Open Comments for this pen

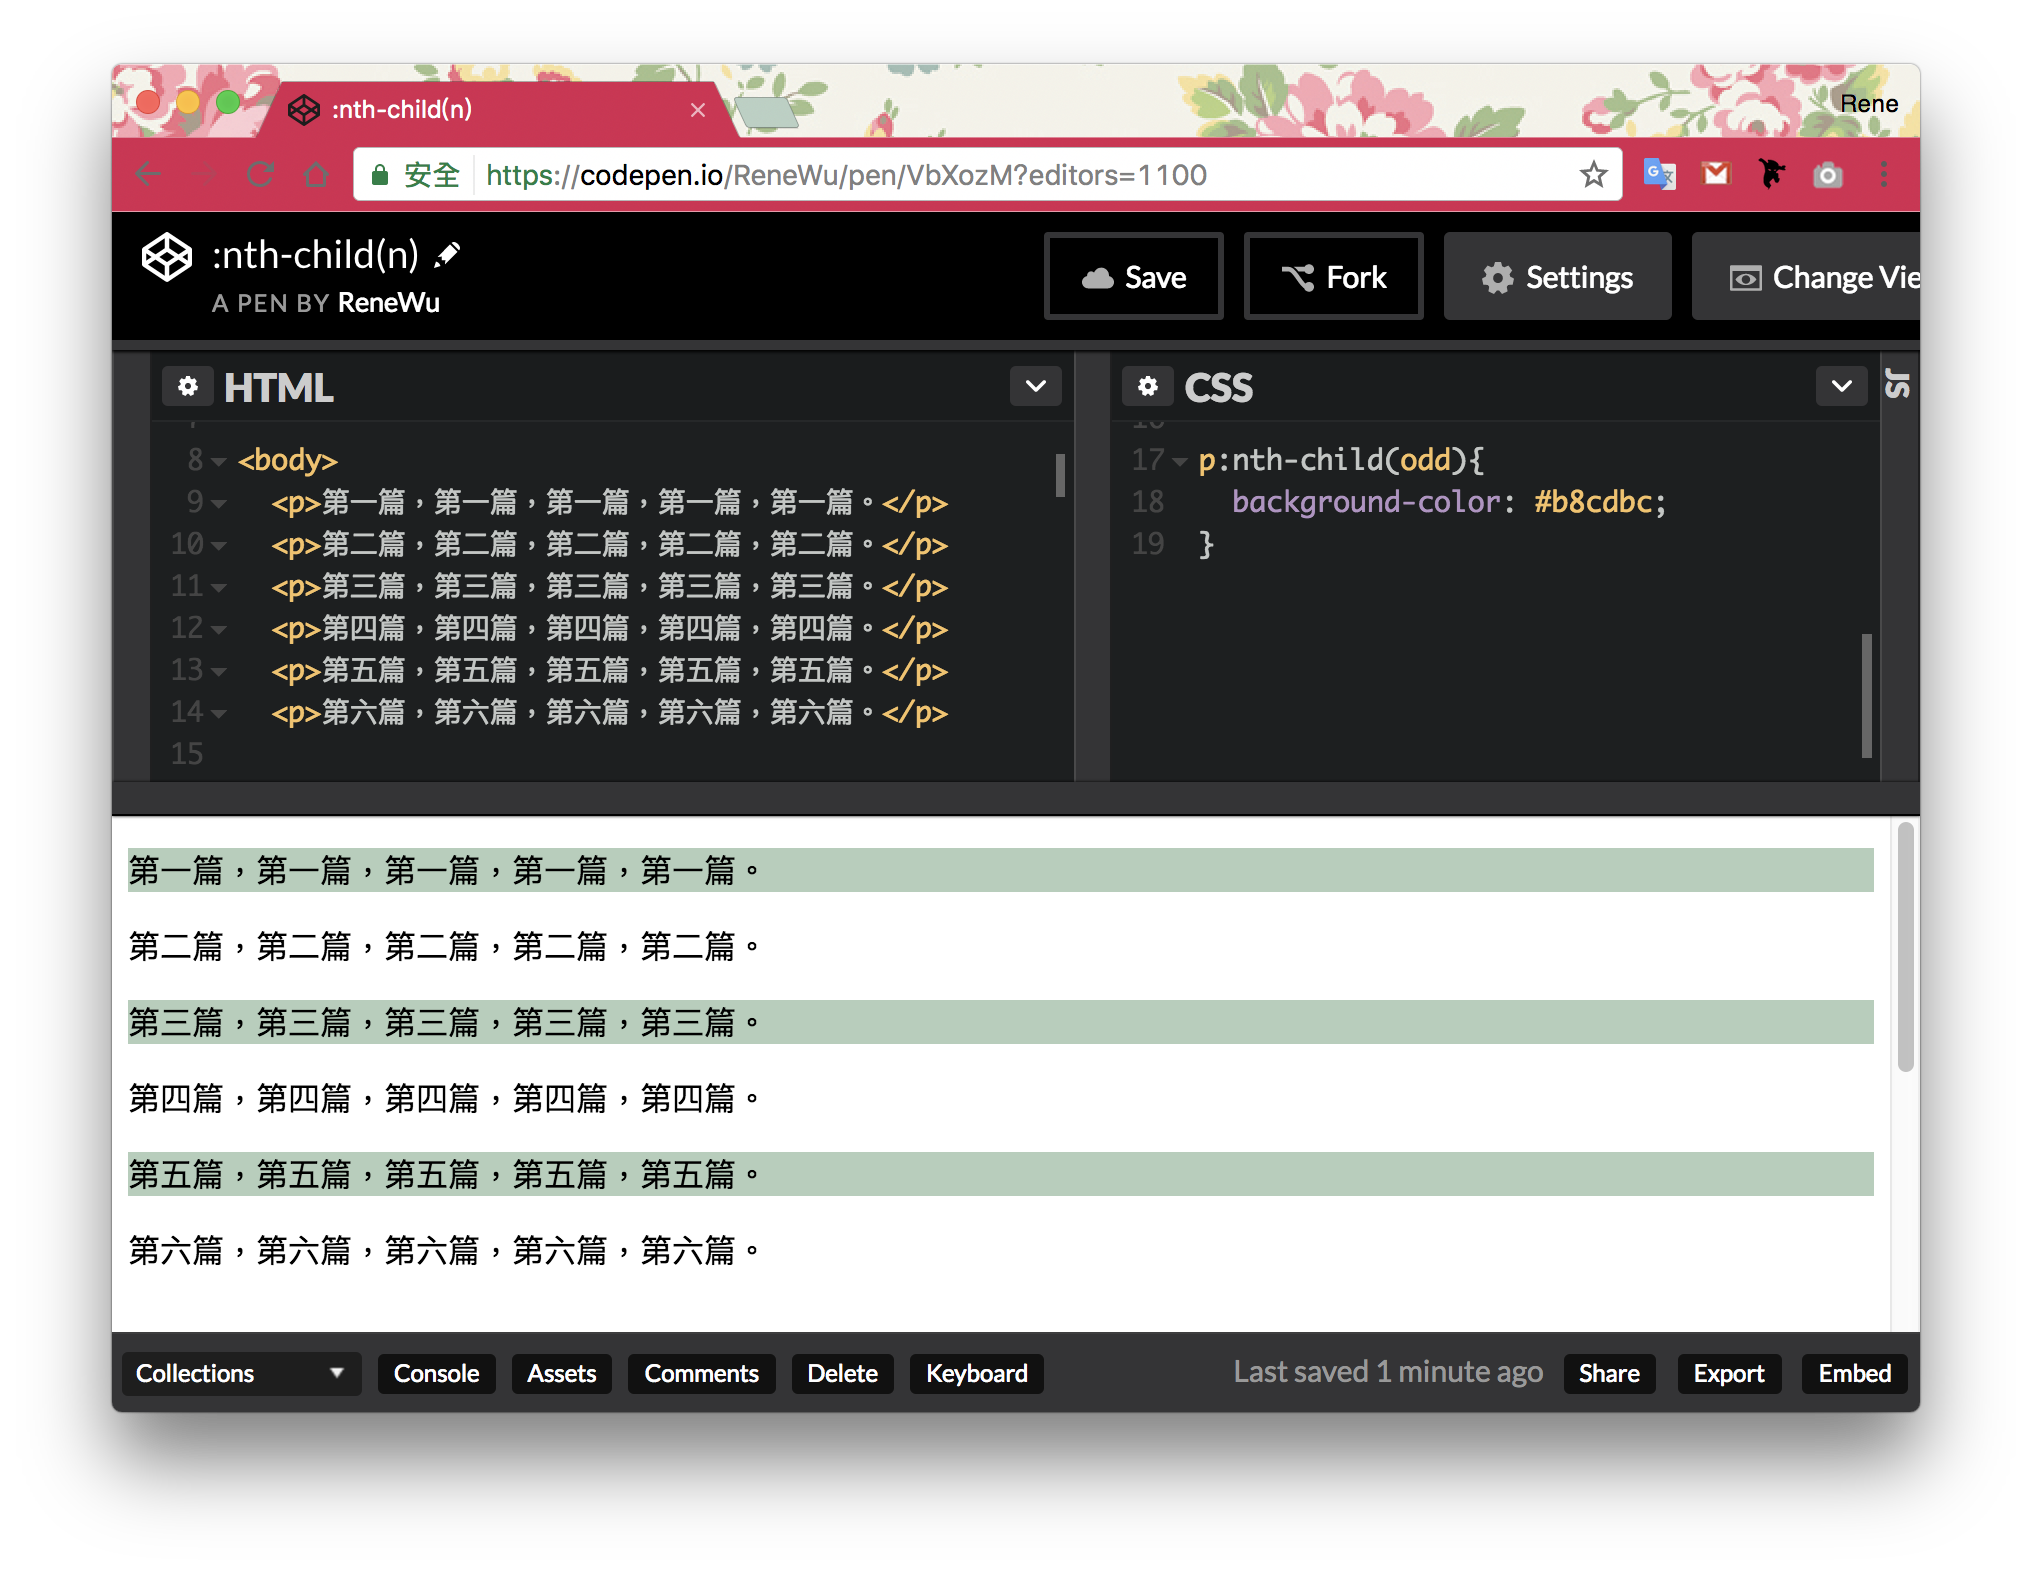coord(701,1373)
